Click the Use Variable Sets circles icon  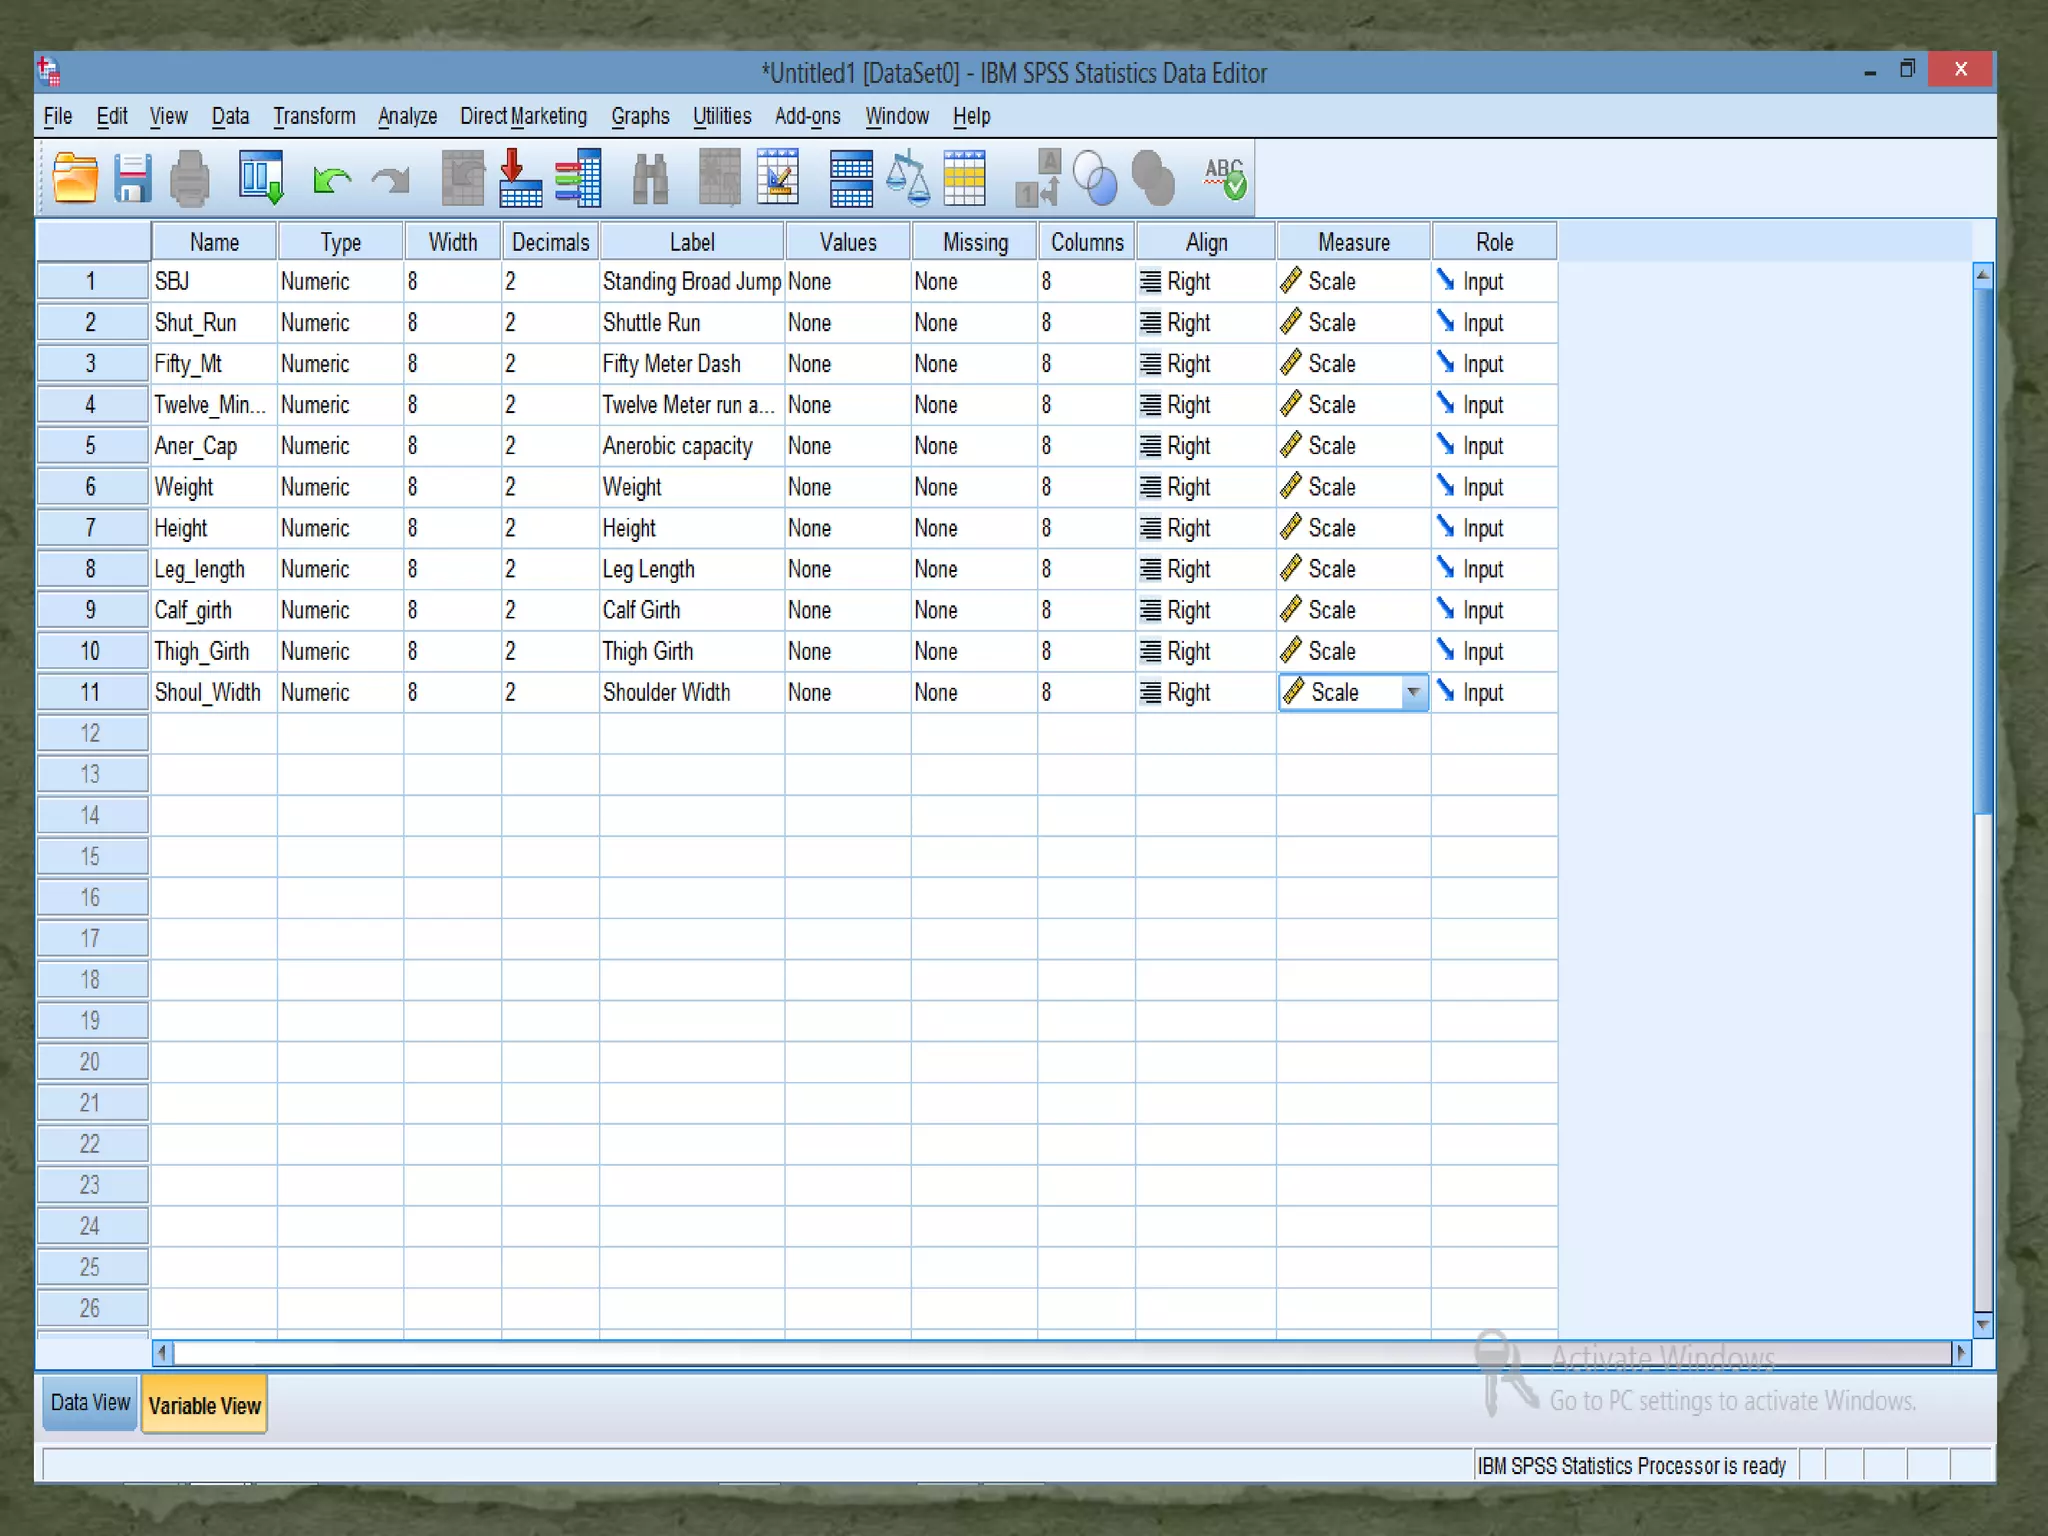click(x=1095, y=179)
